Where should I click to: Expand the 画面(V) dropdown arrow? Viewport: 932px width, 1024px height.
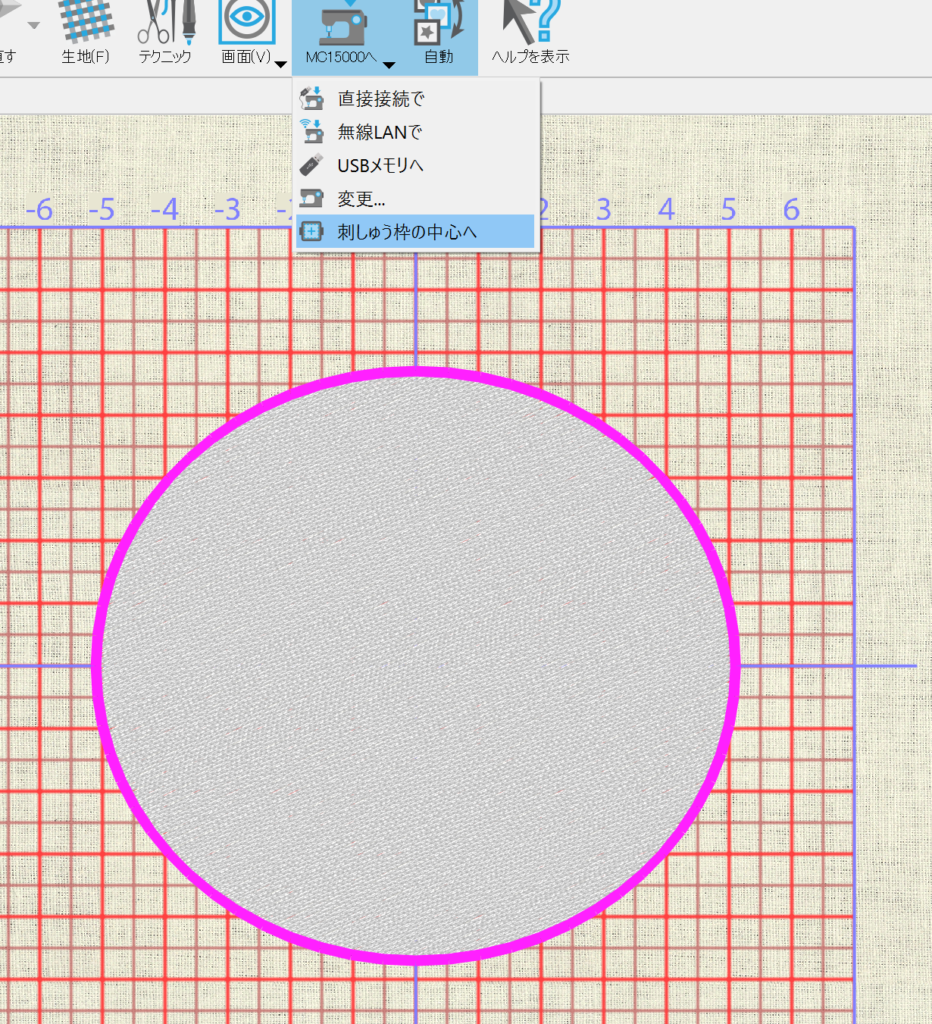coord(280,65)
